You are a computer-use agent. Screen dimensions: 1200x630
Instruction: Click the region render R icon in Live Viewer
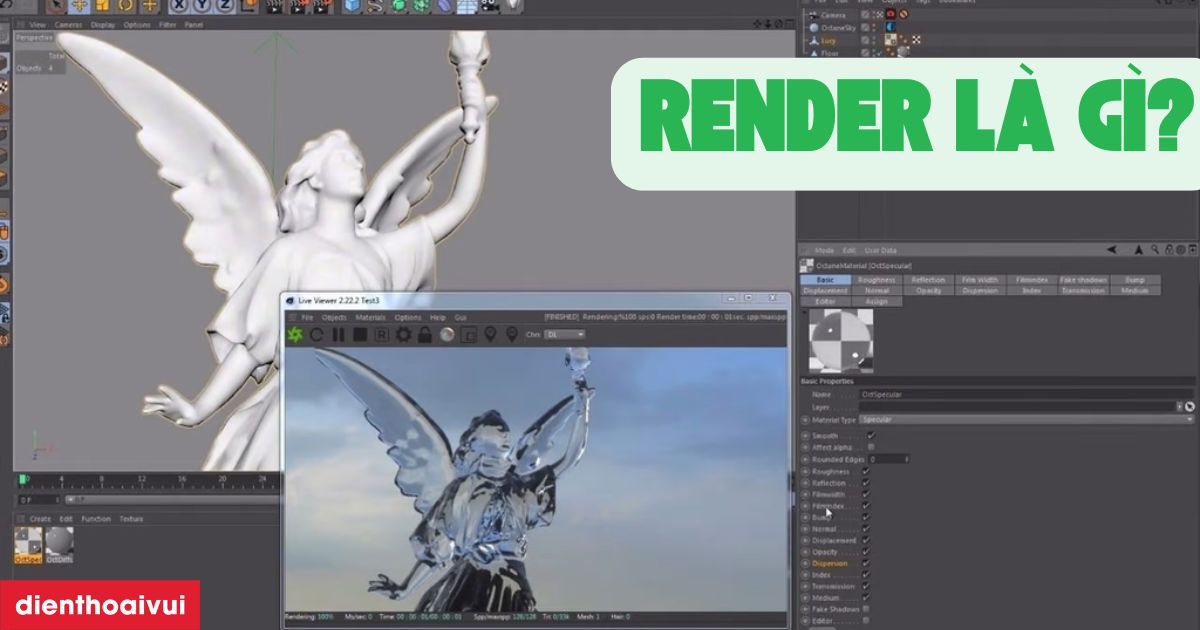(382, 333)
